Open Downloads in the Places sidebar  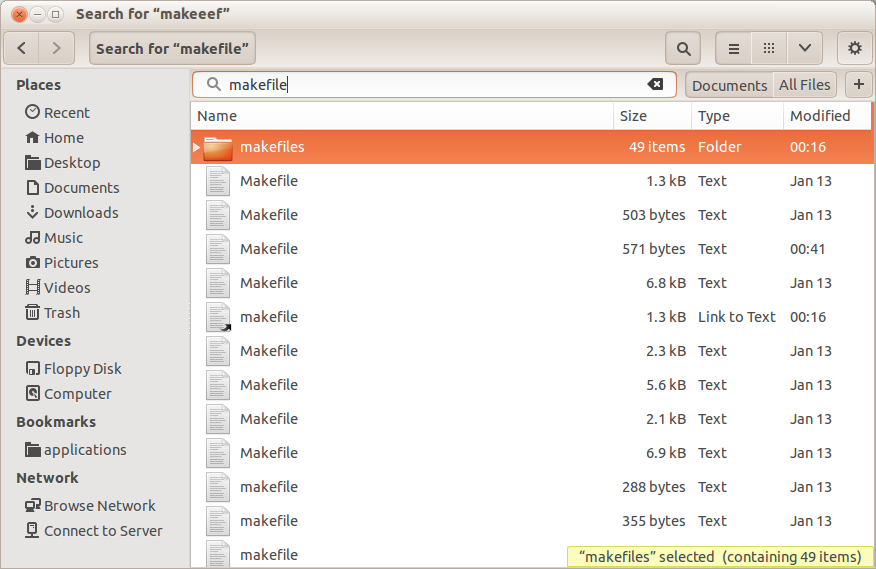point(80,213)
